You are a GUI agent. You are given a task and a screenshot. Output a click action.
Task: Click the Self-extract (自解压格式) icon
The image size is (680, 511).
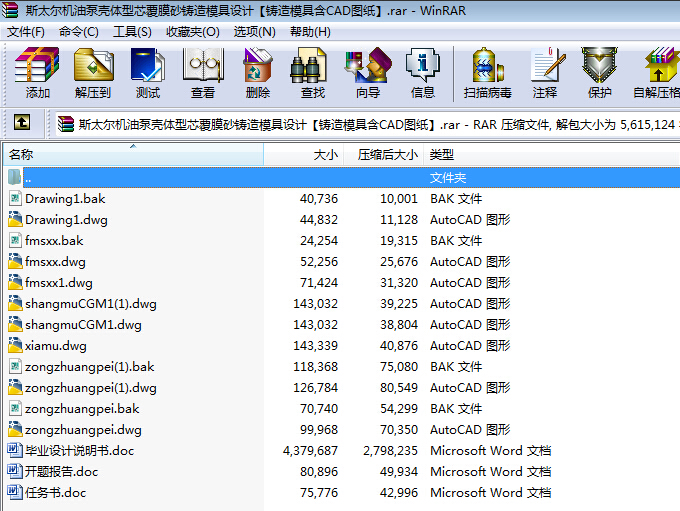pyautogui.click(x=662, y=65)
